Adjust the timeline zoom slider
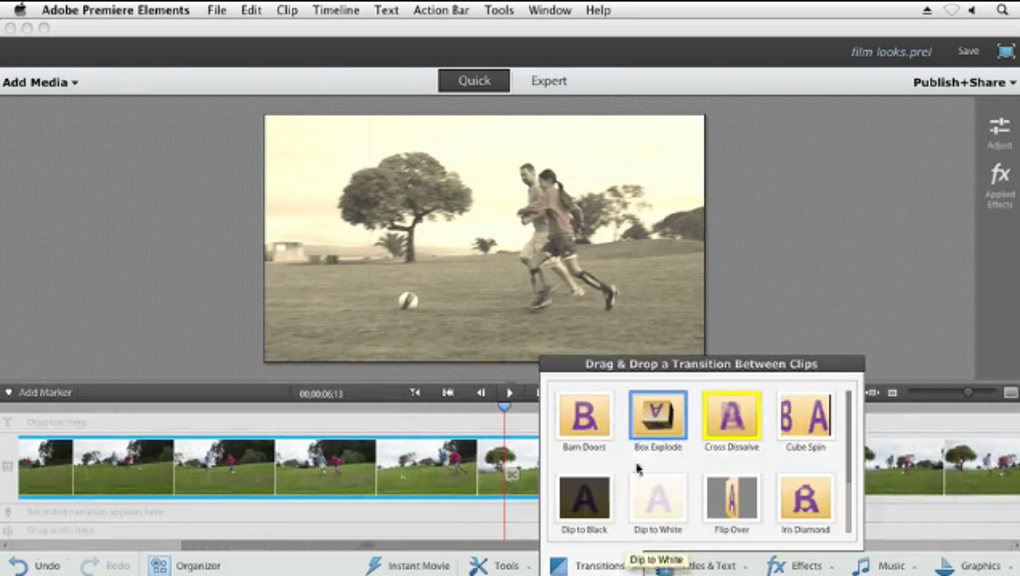Viewport: 1020px width, 576px height. click(x=967, y=393)
